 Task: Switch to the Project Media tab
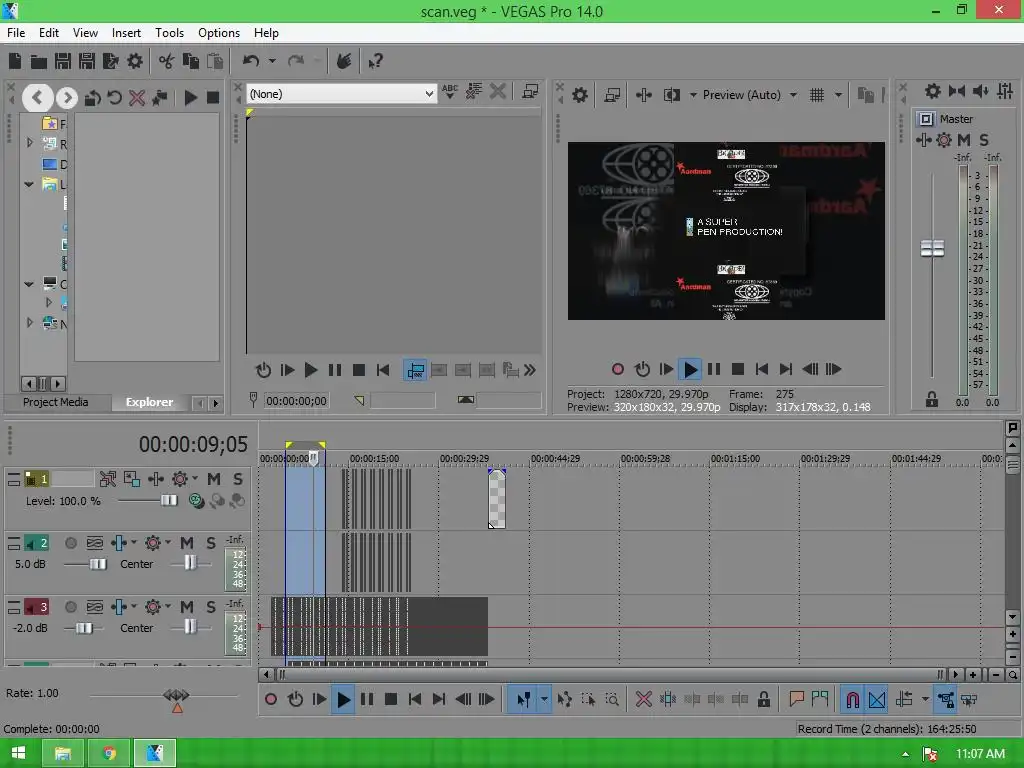pyautogui.click(x=56, y=402)
